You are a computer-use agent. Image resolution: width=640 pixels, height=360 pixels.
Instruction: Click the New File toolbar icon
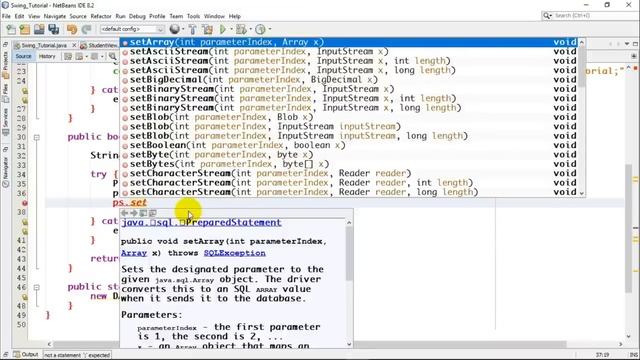[x=11, y=29]
